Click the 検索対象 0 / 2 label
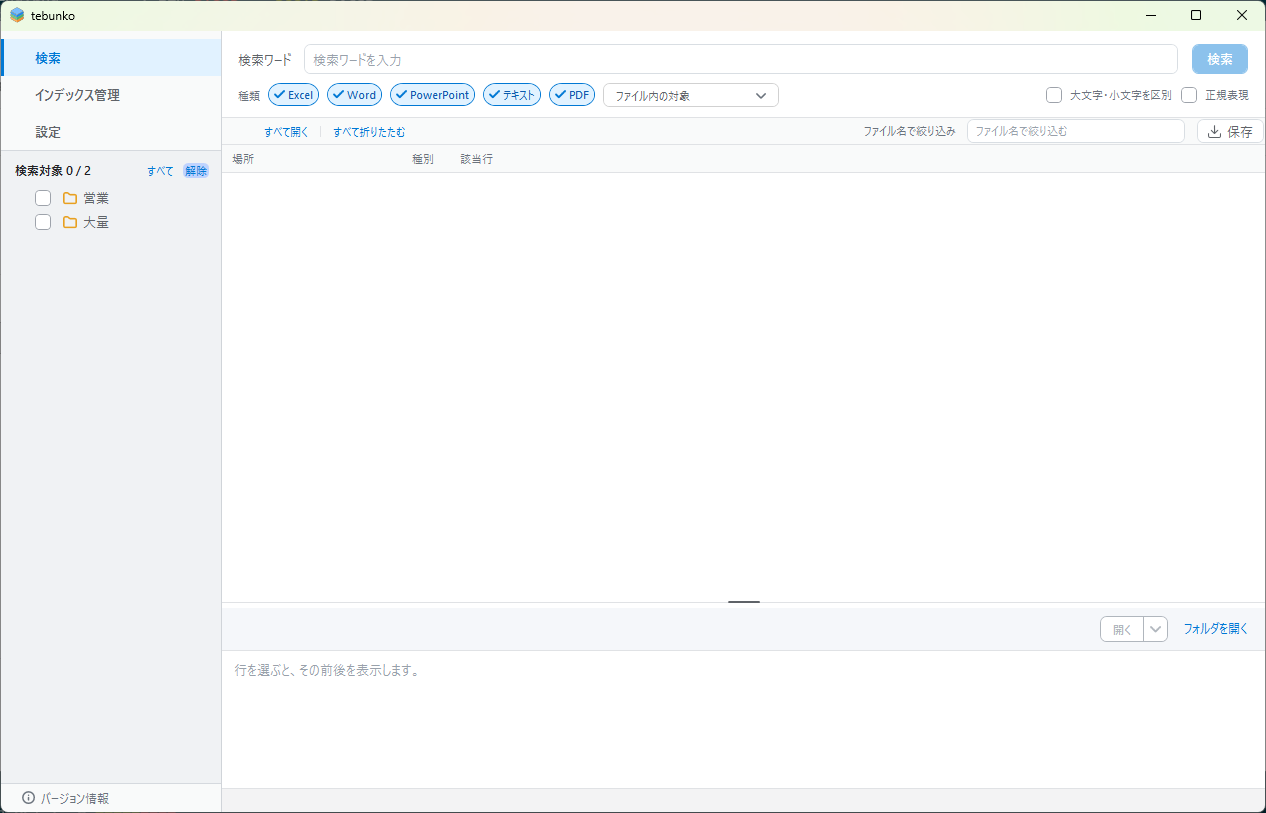This screenshot has height=813, width=1266. [53, 171]
